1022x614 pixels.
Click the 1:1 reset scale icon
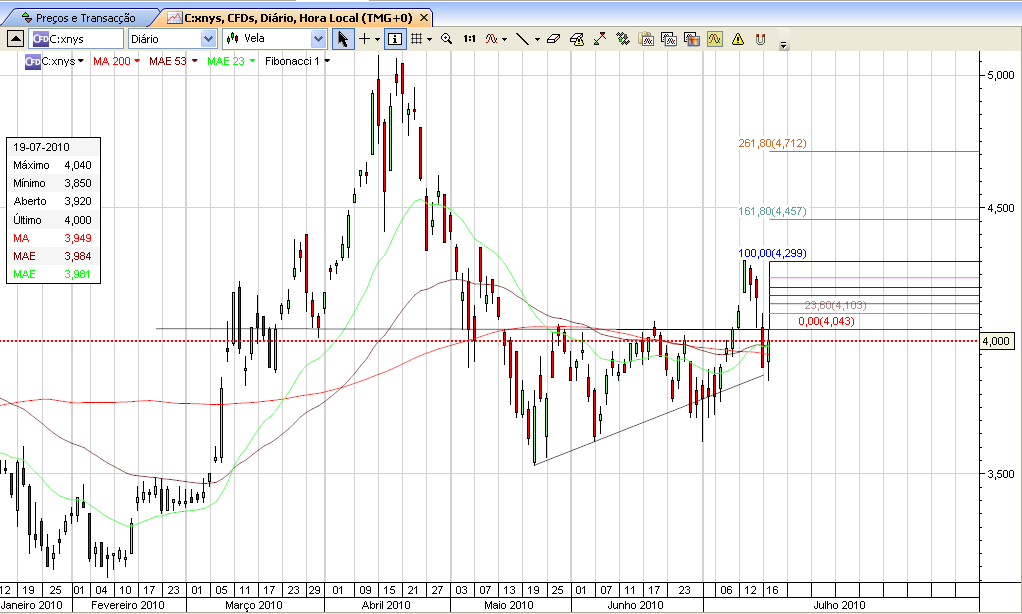(x=469, y=39)
